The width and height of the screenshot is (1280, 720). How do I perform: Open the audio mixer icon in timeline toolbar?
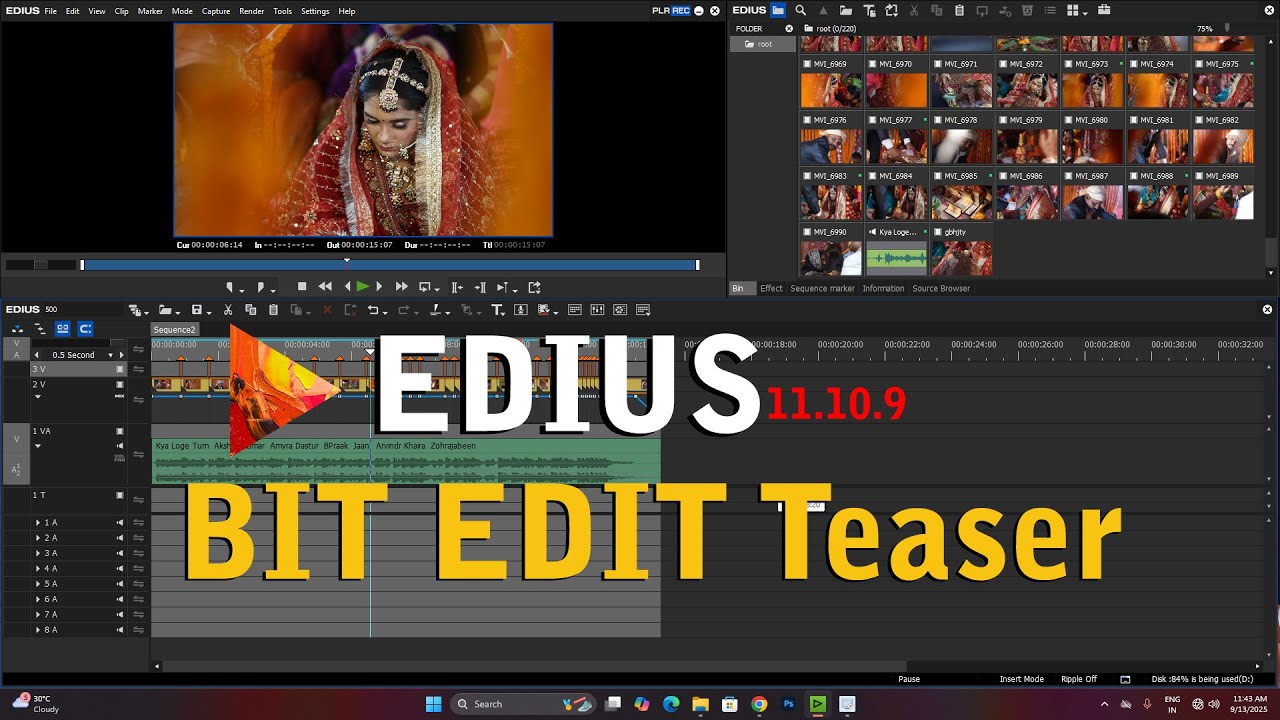click(x=597, y=310)
